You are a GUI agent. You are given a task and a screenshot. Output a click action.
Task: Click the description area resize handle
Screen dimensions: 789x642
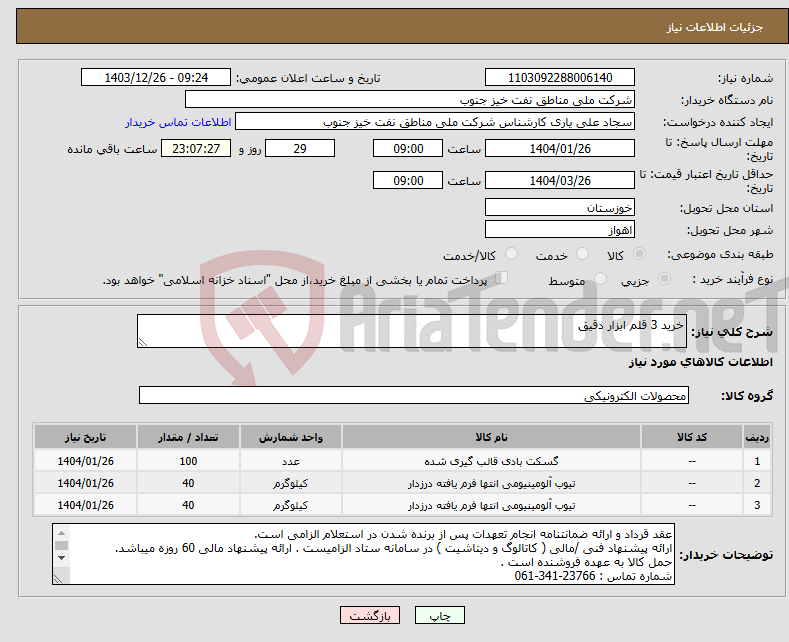143,342
